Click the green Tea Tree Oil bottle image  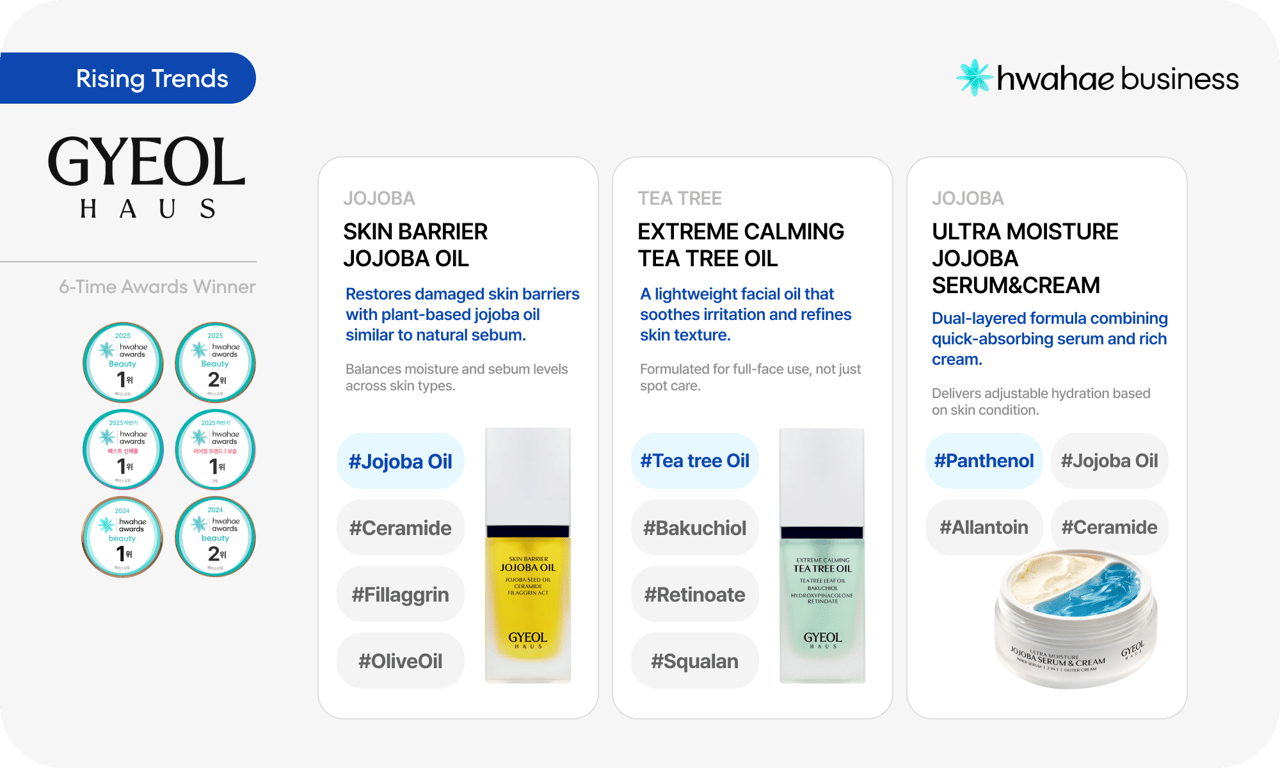[822, 556]
